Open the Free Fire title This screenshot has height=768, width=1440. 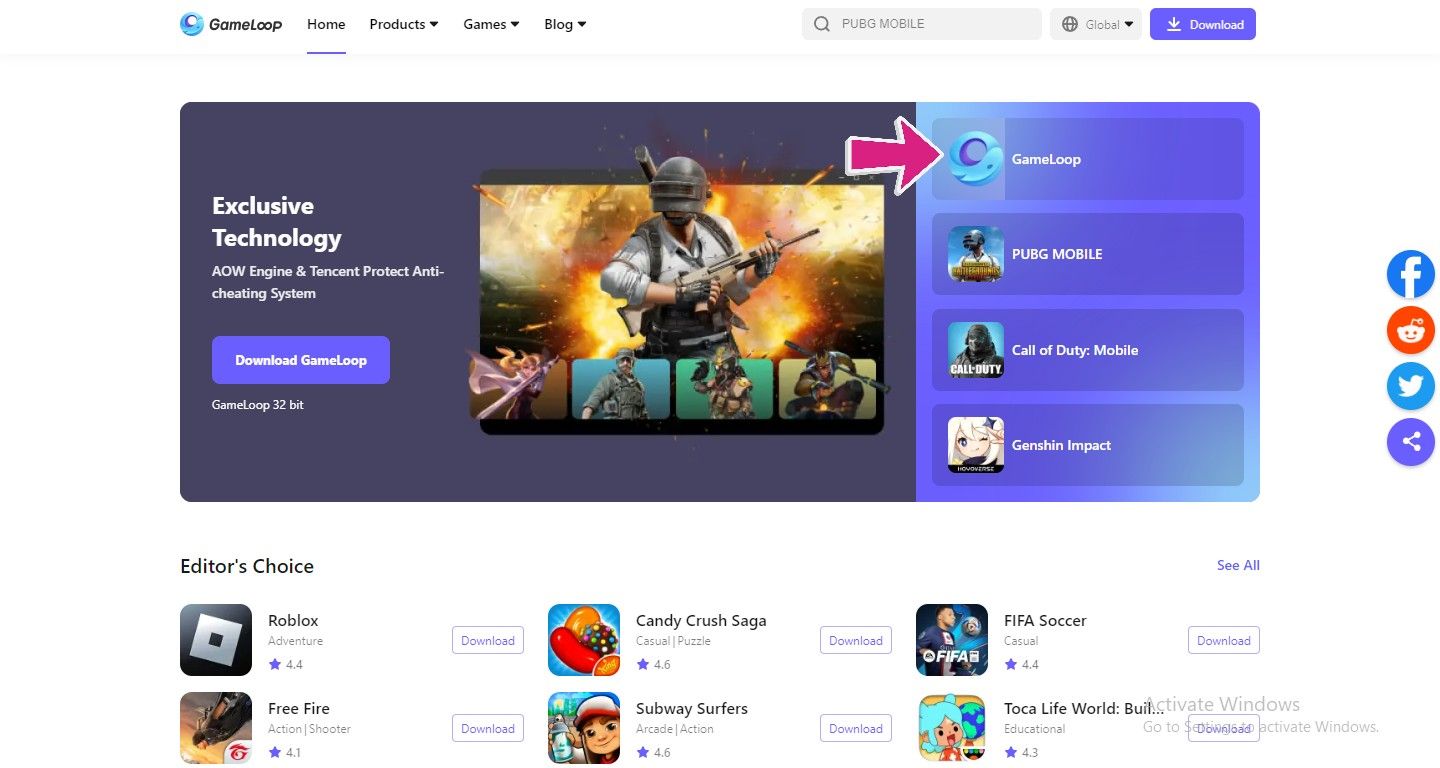[x=299, y=708]
